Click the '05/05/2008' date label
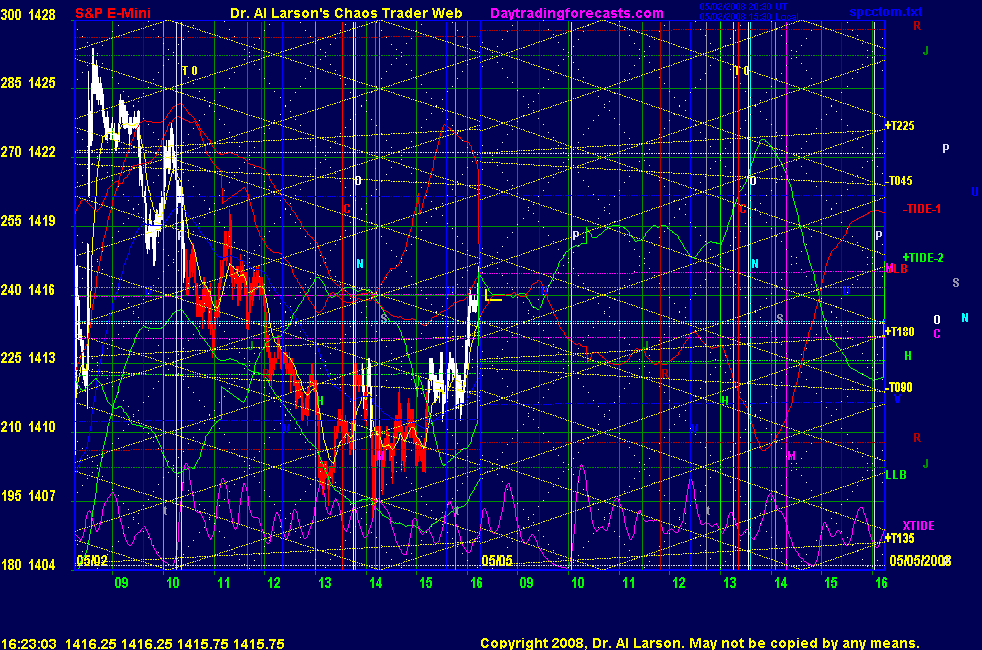Image resolution: width=982 pixels, height=650 pixels. [920, 560]
